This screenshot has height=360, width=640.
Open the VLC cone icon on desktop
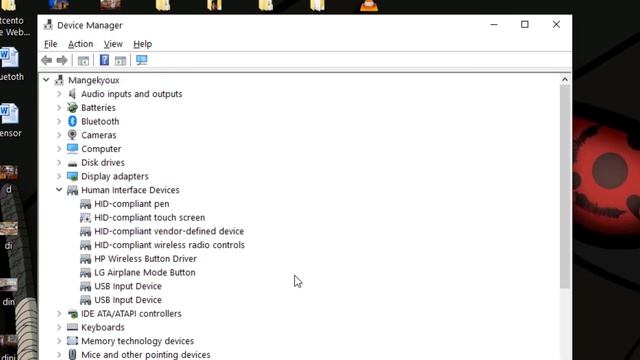click(x=369, y=5)
